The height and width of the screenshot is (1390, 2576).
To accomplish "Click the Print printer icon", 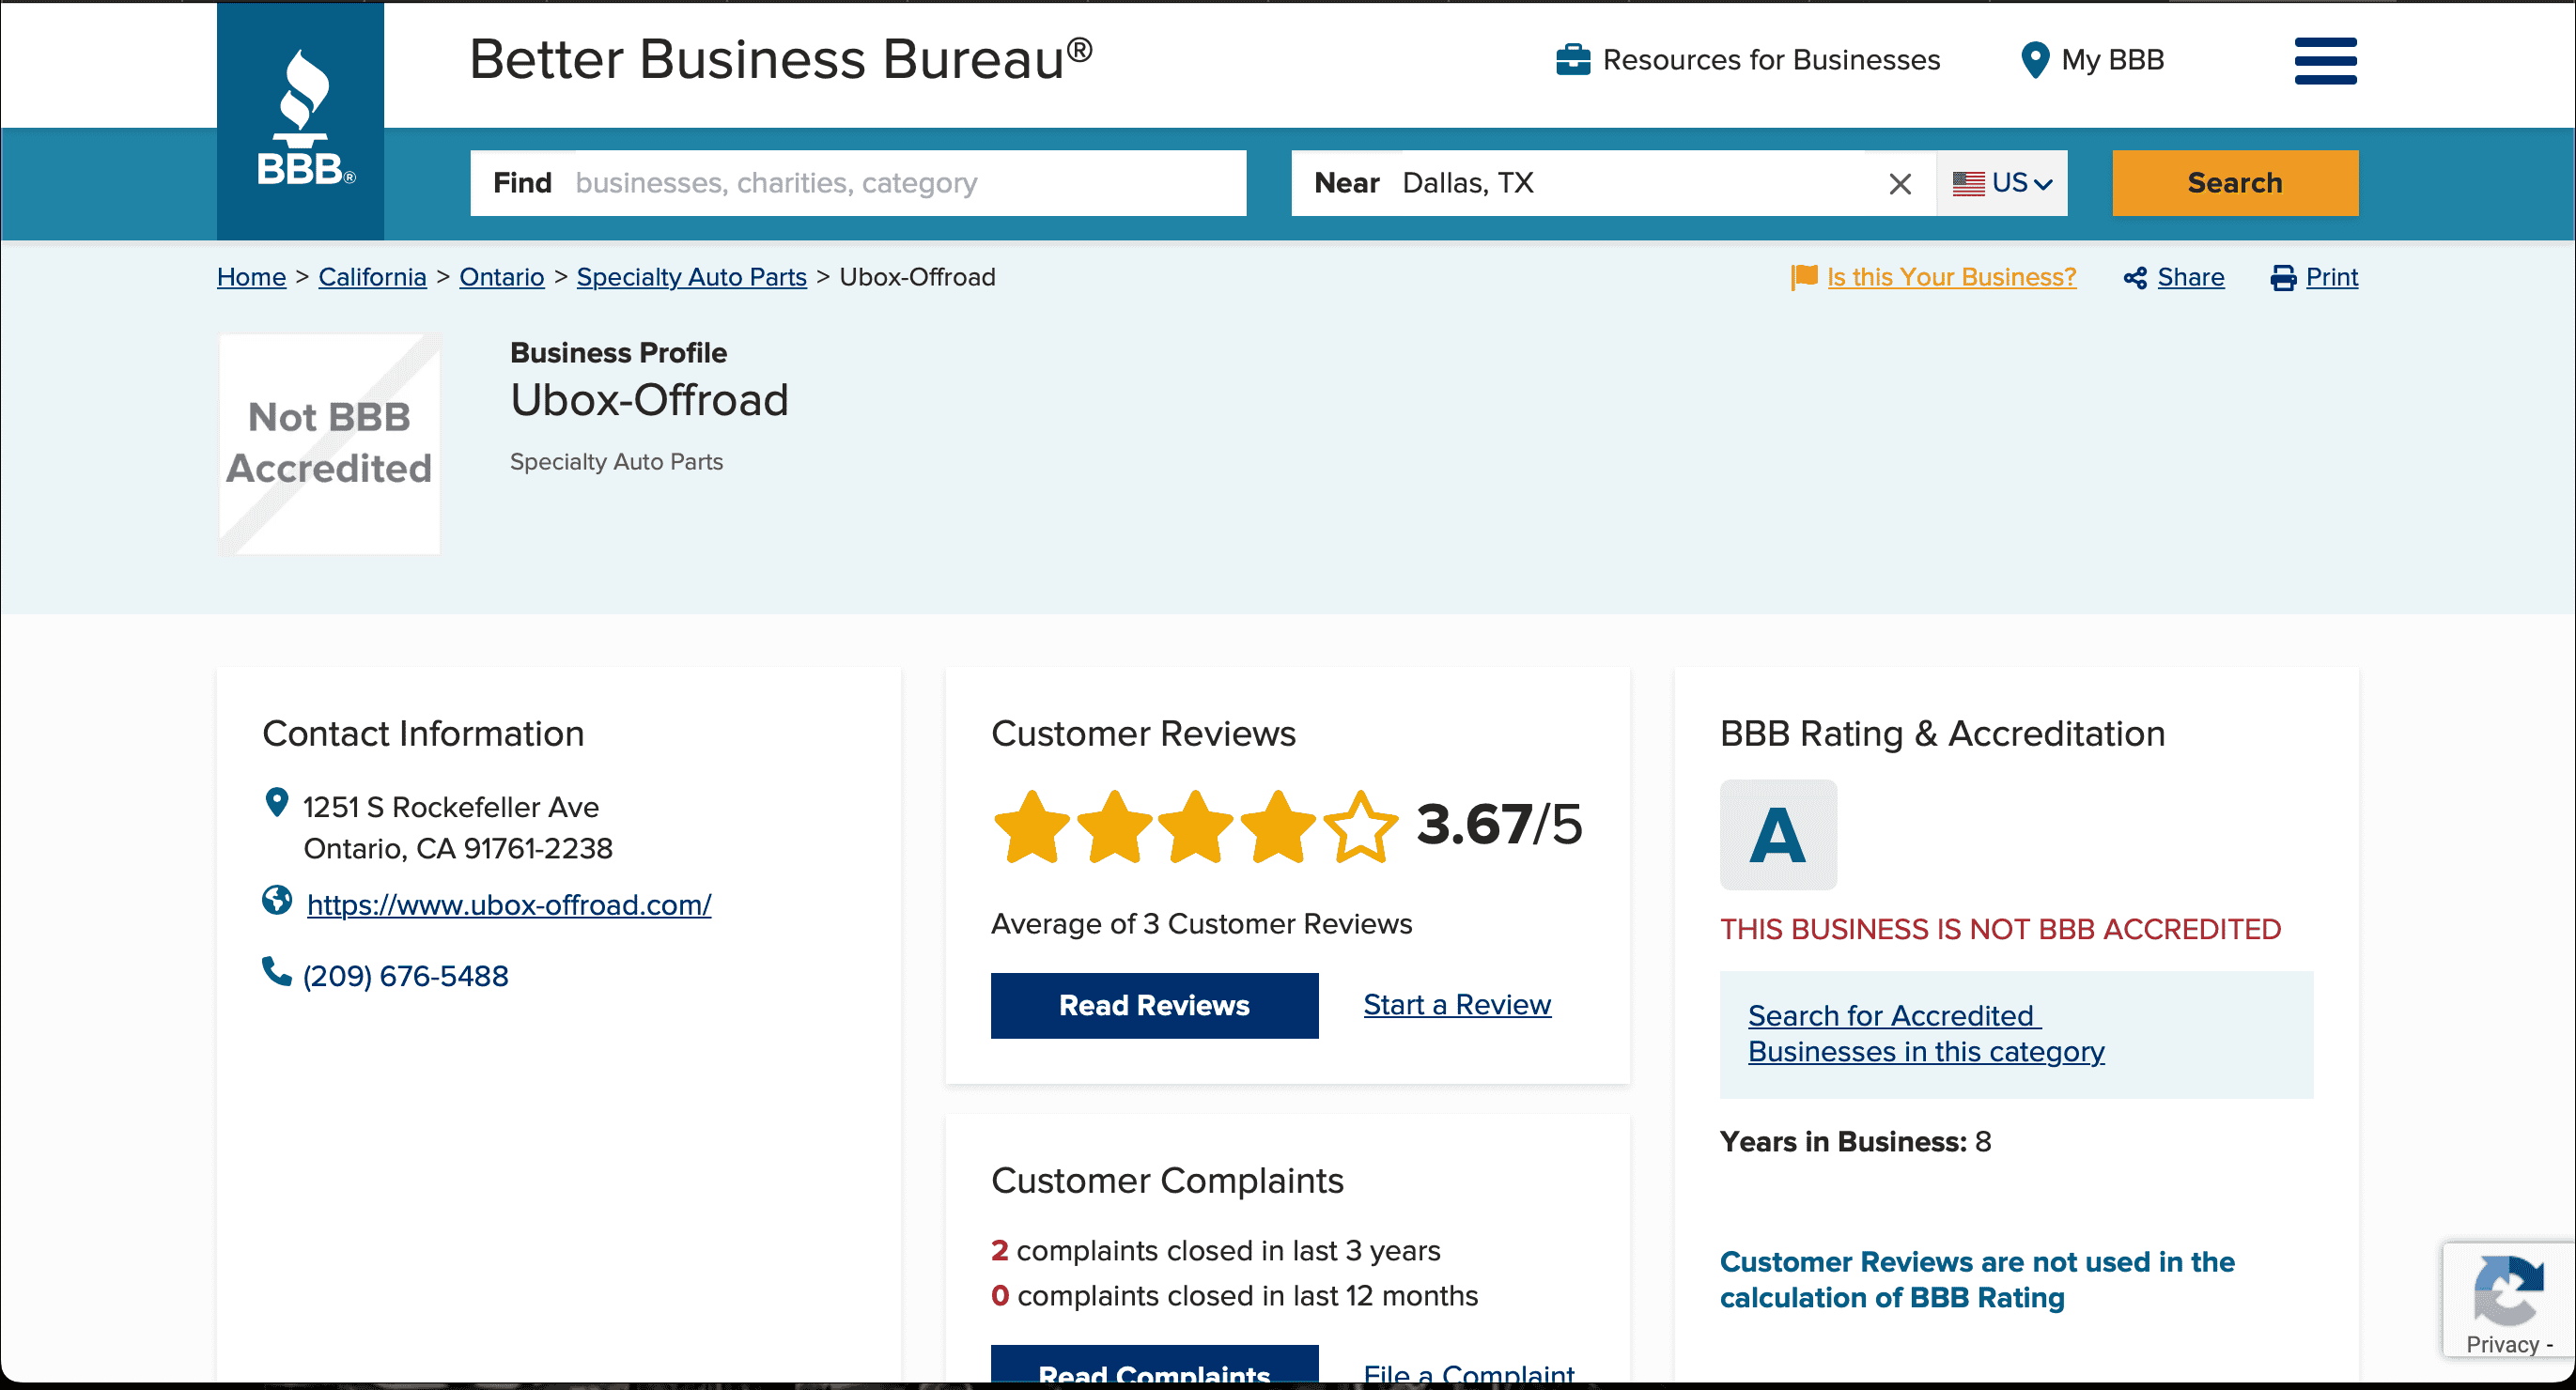I will (2283, 278).
